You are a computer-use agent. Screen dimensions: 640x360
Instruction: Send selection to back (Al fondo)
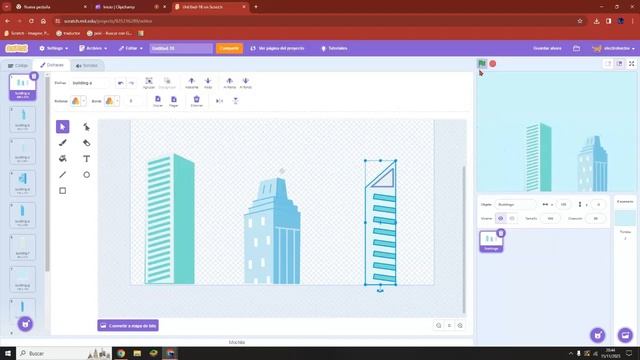(x=246, y=83)
